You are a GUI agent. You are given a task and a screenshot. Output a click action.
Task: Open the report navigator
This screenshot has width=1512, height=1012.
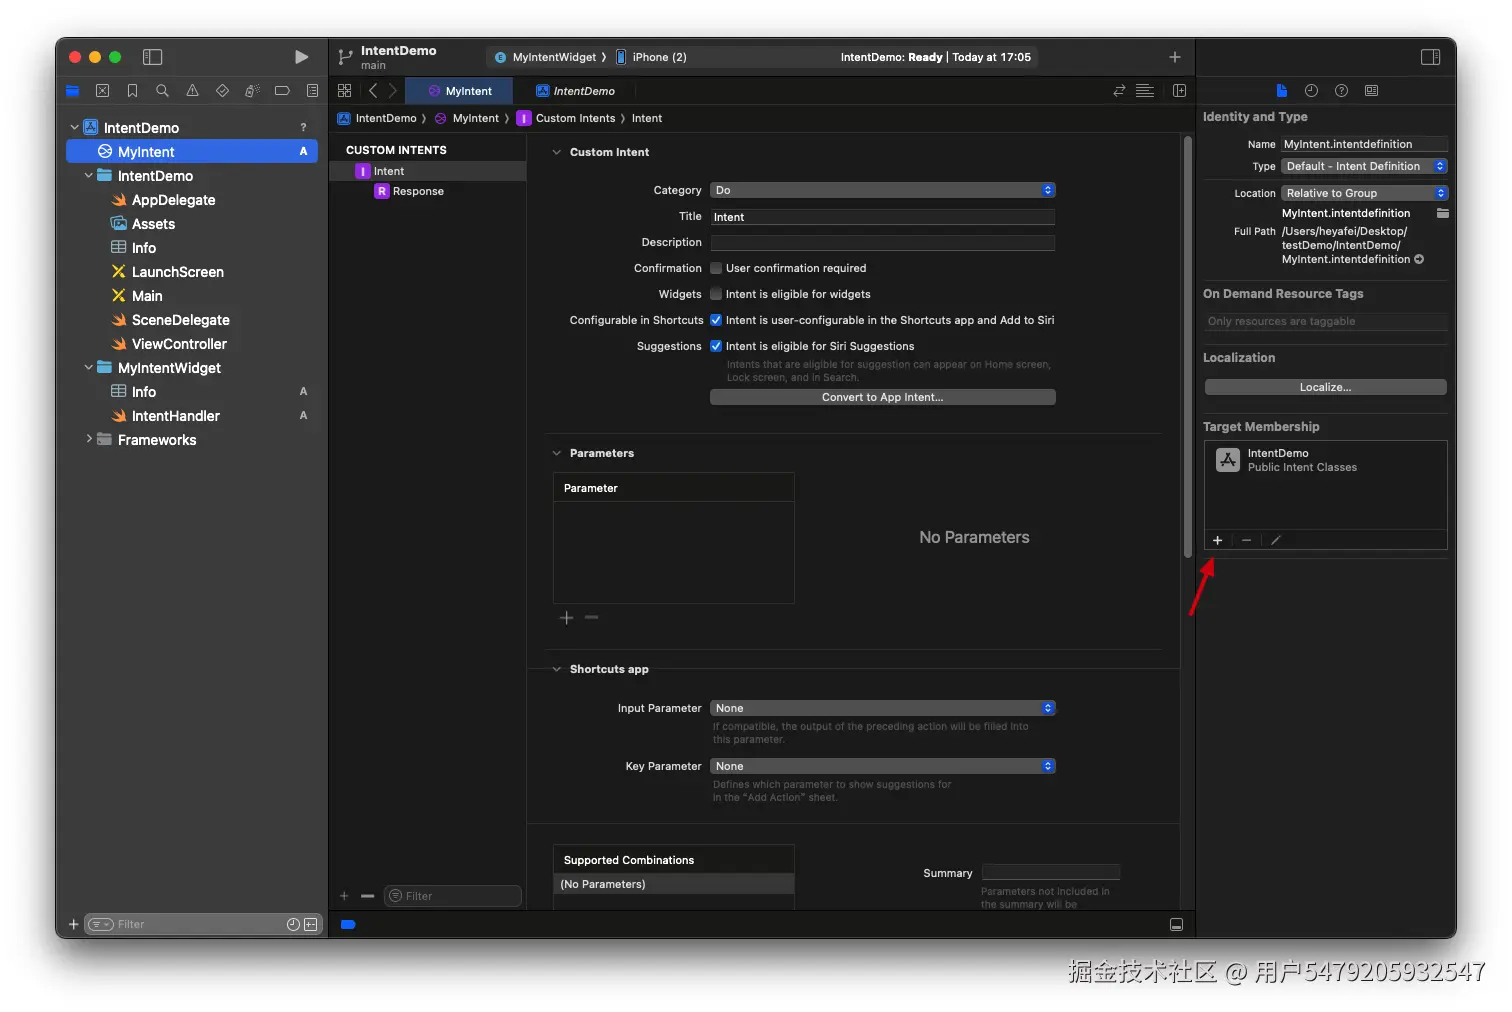point(312,91)
